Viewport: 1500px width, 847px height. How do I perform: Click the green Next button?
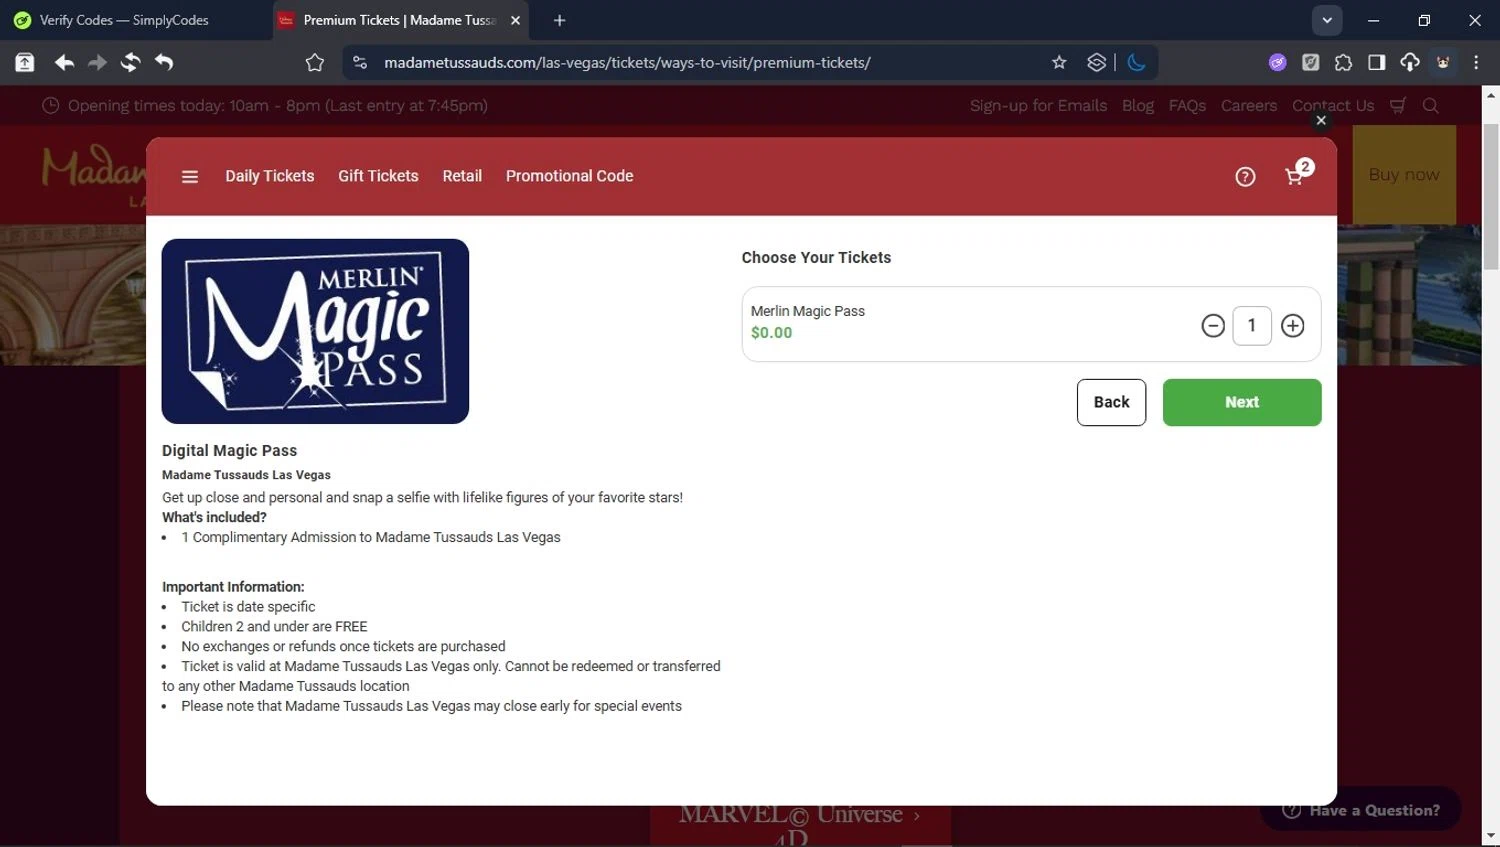[x=1242, y=402]
